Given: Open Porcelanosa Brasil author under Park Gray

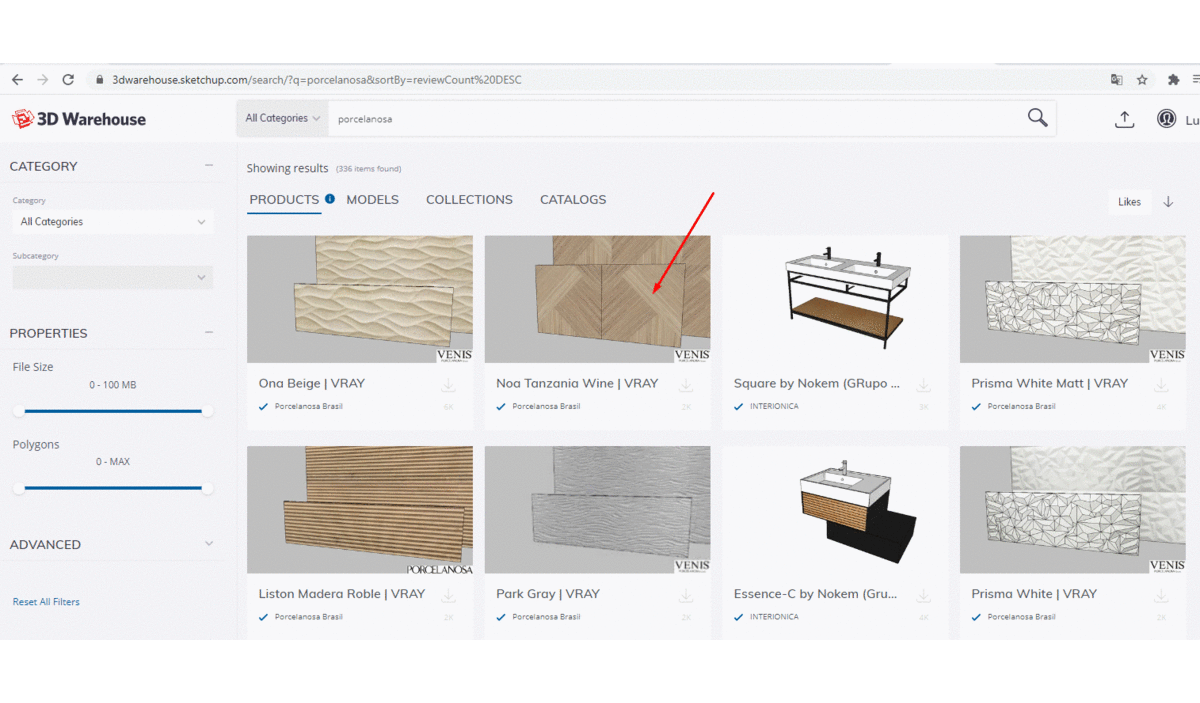Looking at the screenshot, I should pyautogui.click(x=546, y=617).
